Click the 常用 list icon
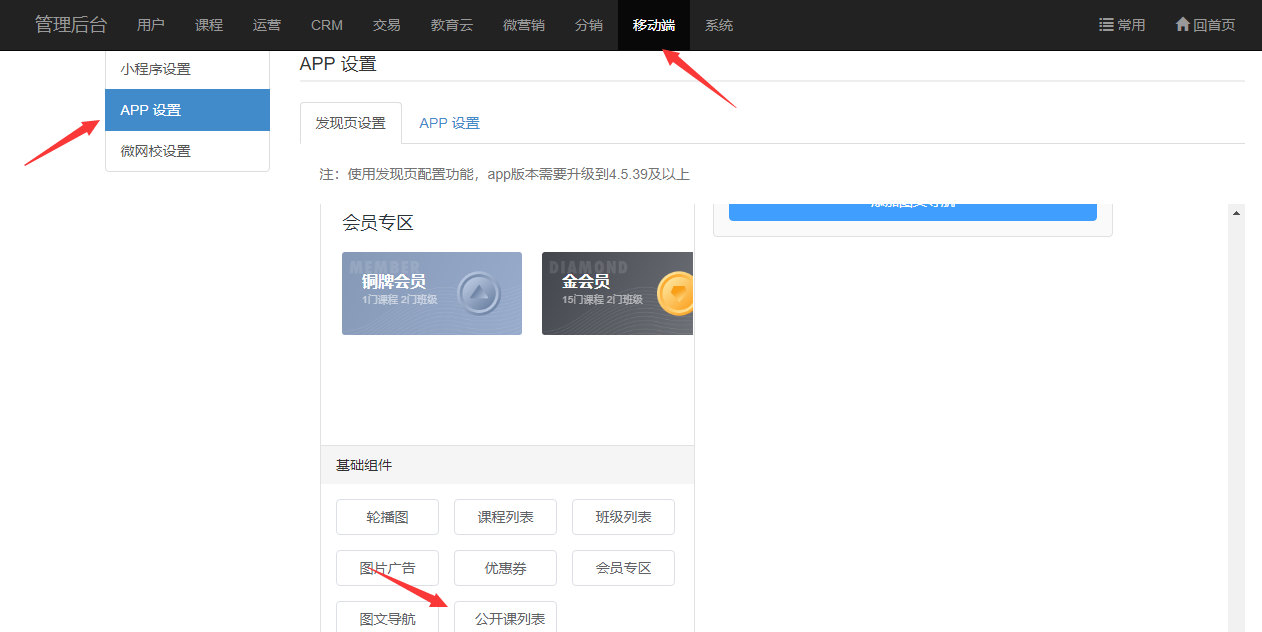 1106,25
